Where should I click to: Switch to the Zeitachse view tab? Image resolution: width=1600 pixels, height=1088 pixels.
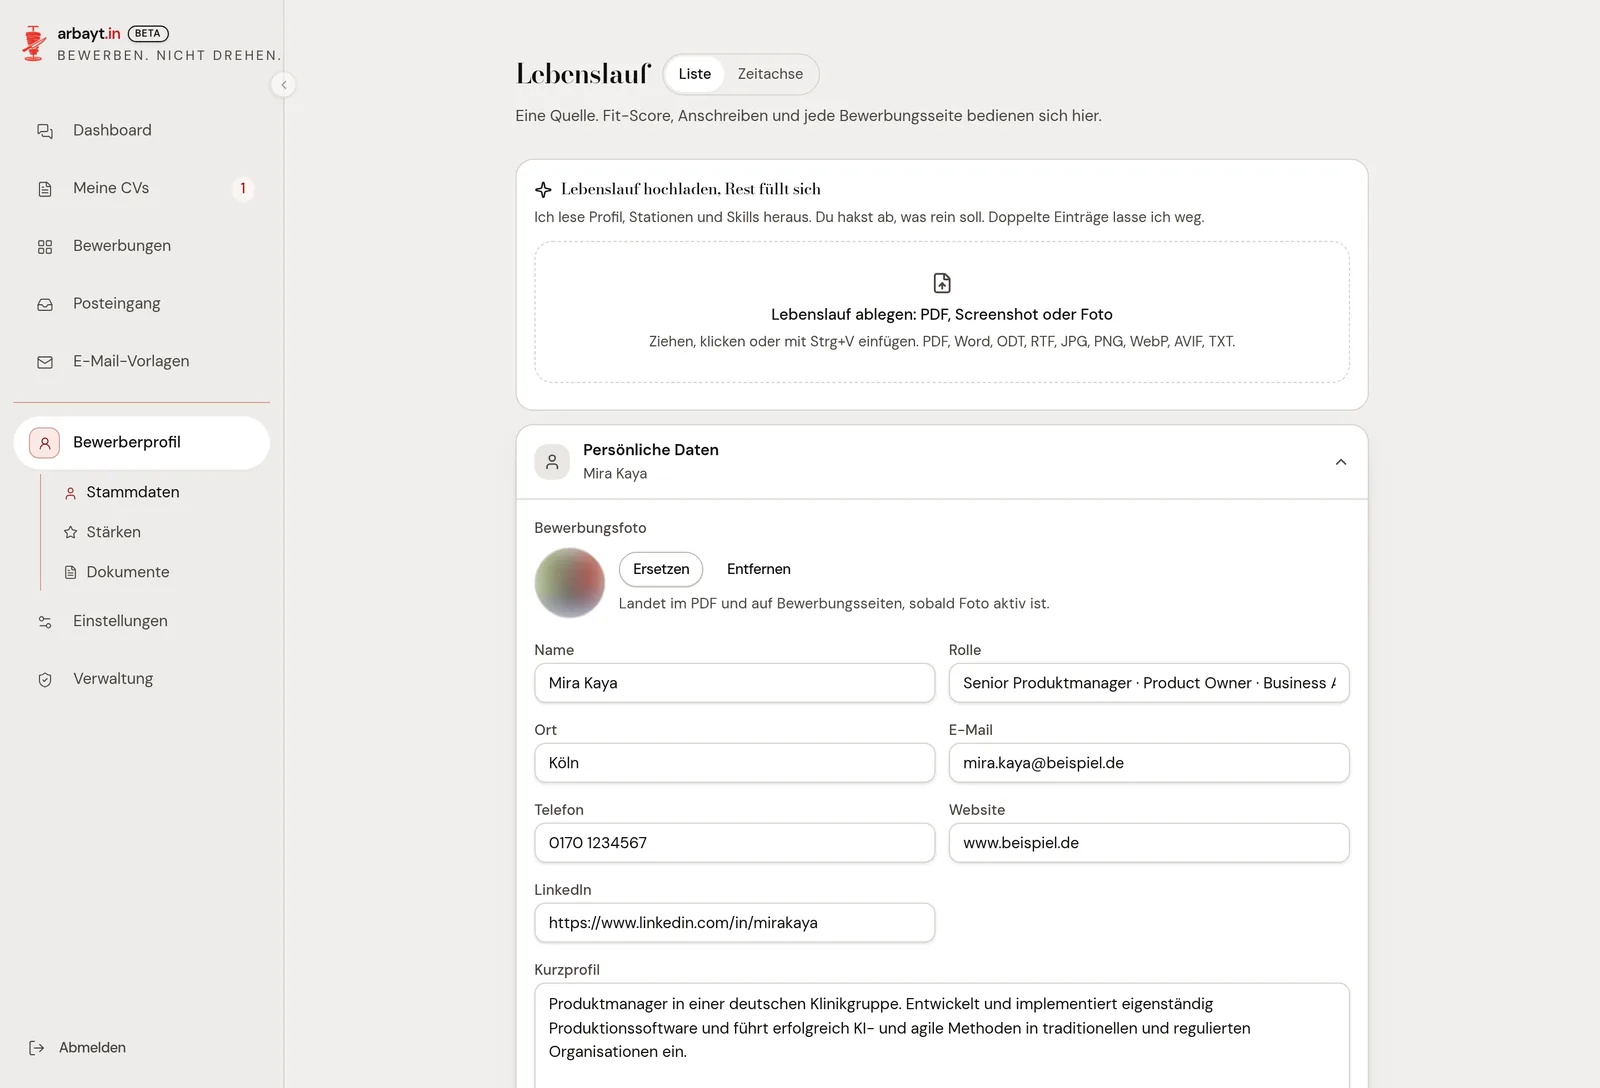click(770, 74)
